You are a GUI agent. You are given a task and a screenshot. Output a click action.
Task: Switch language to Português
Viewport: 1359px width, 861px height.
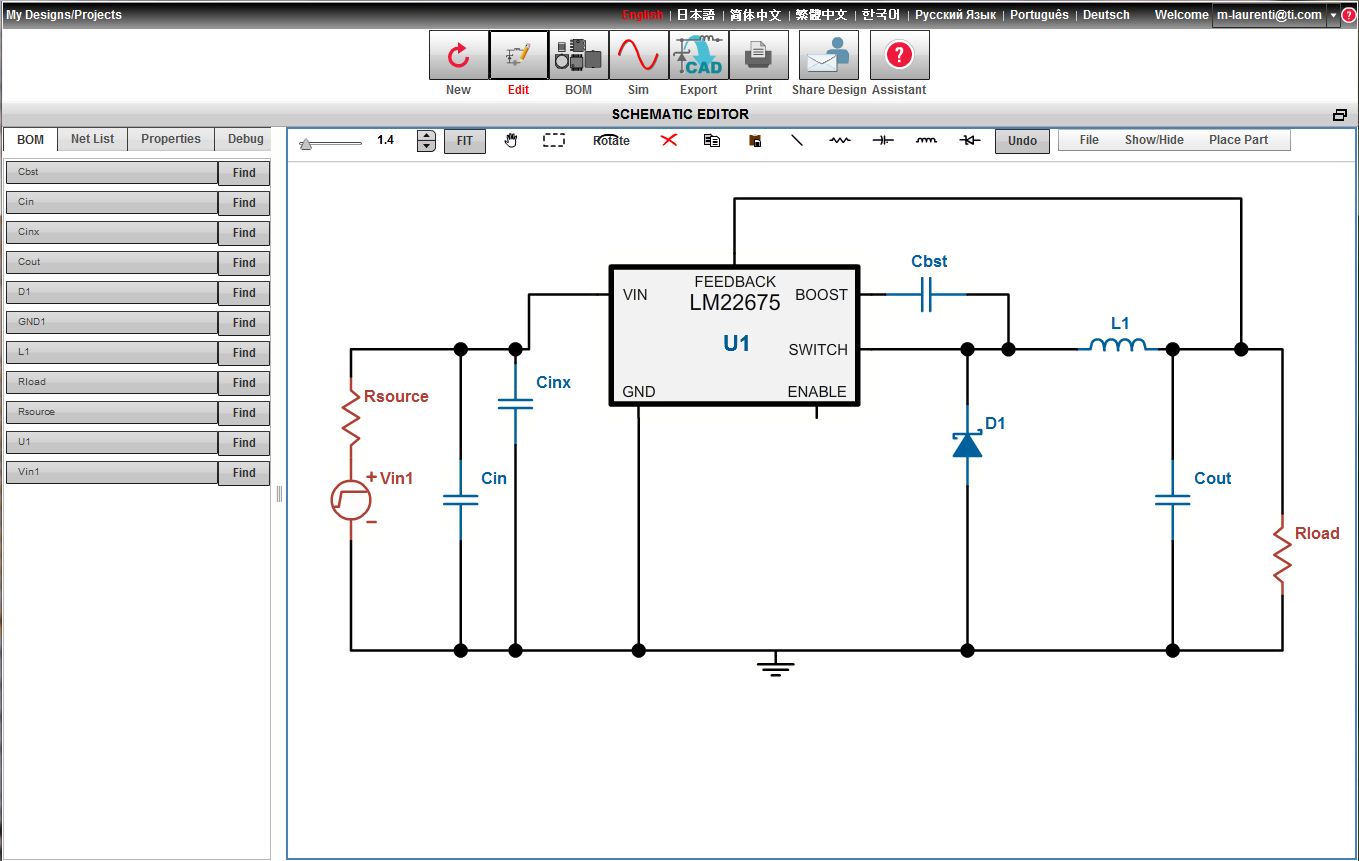(1039, 15)
